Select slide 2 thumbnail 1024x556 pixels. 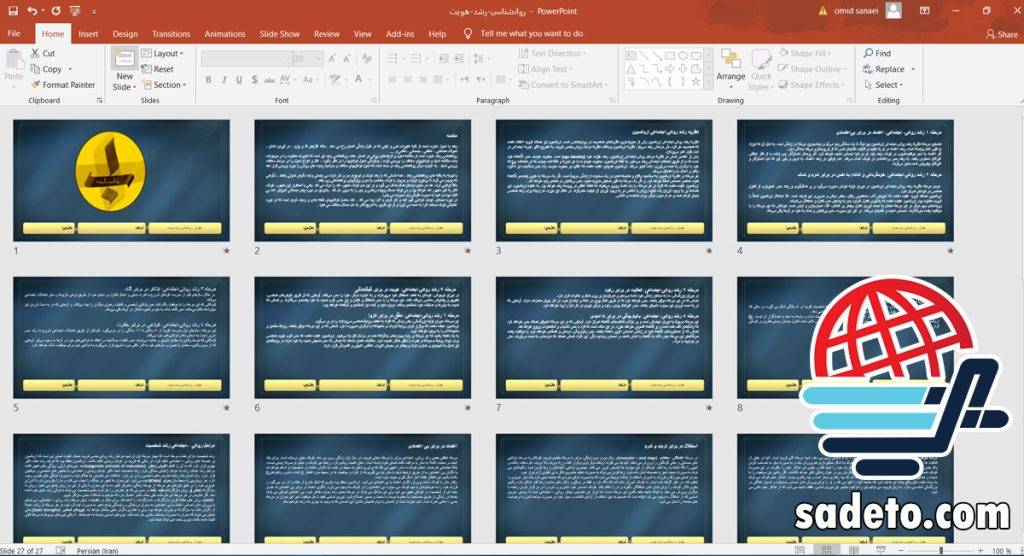tap(362, 180)
